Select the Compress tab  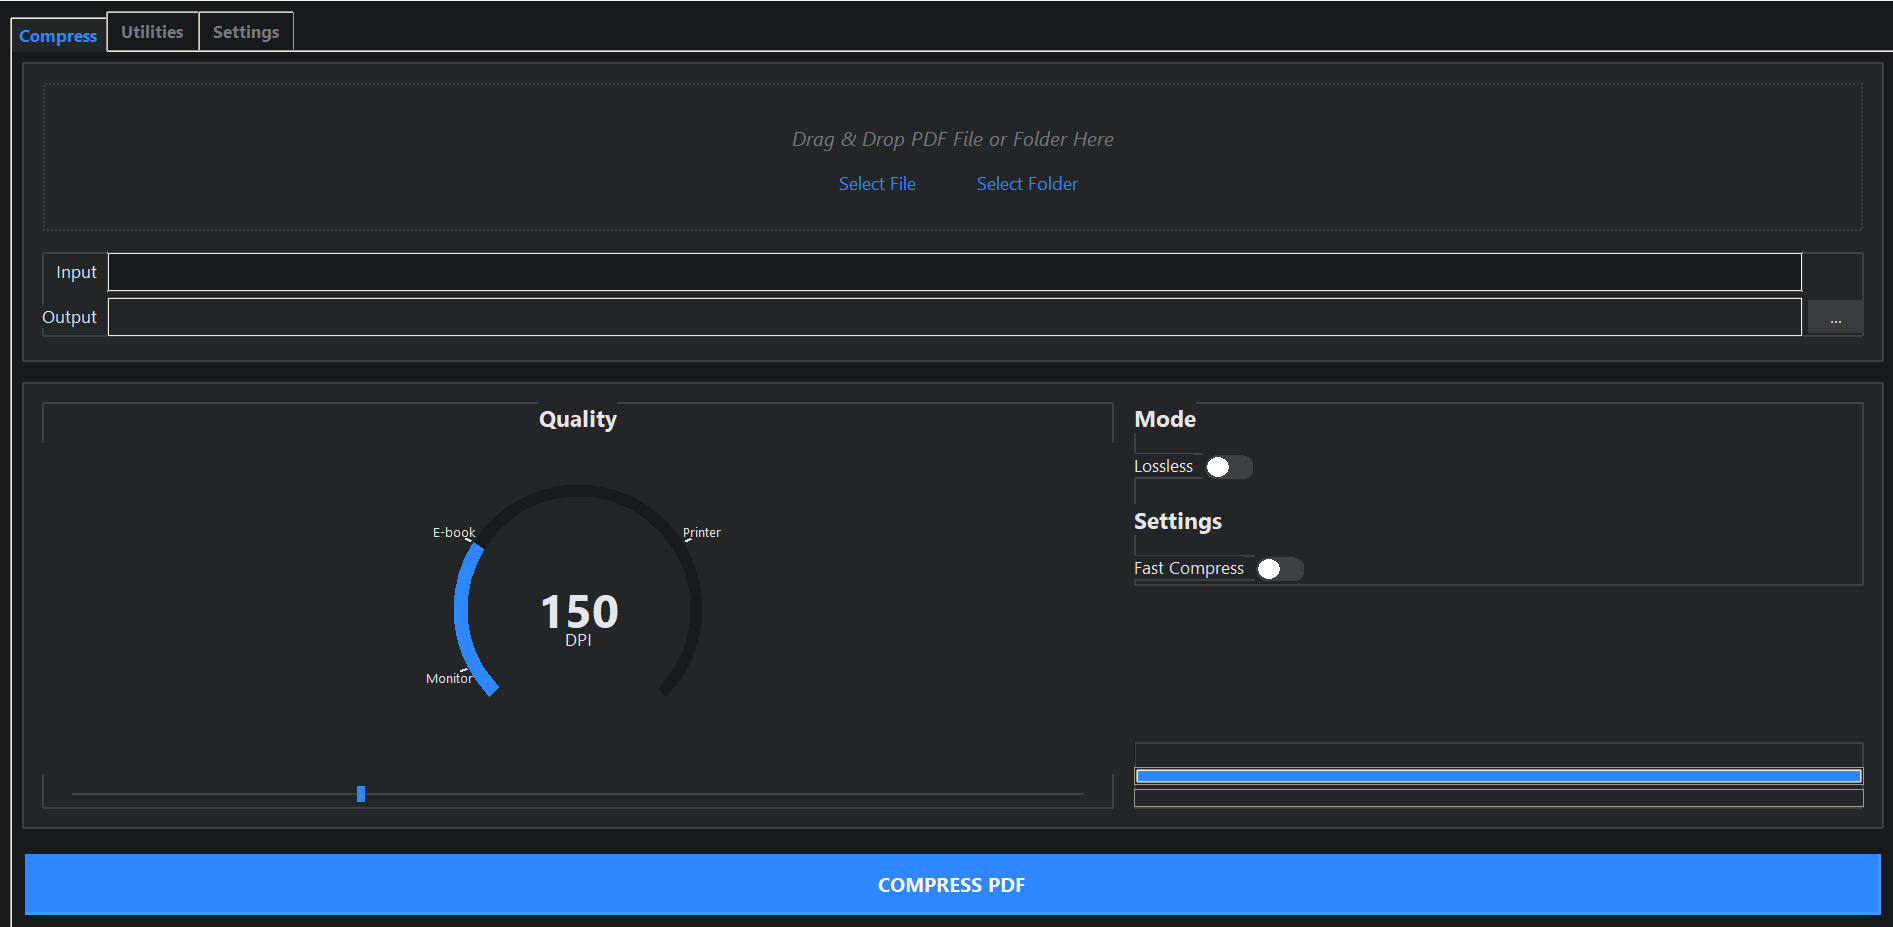58,36
